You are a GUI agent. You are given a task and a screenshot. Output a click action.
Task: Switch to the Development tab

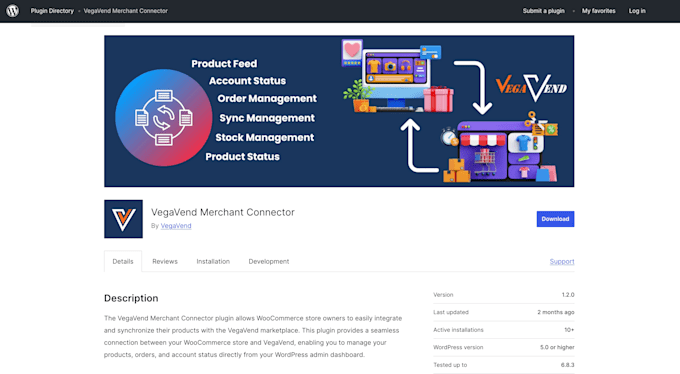(x=268, y=261)
